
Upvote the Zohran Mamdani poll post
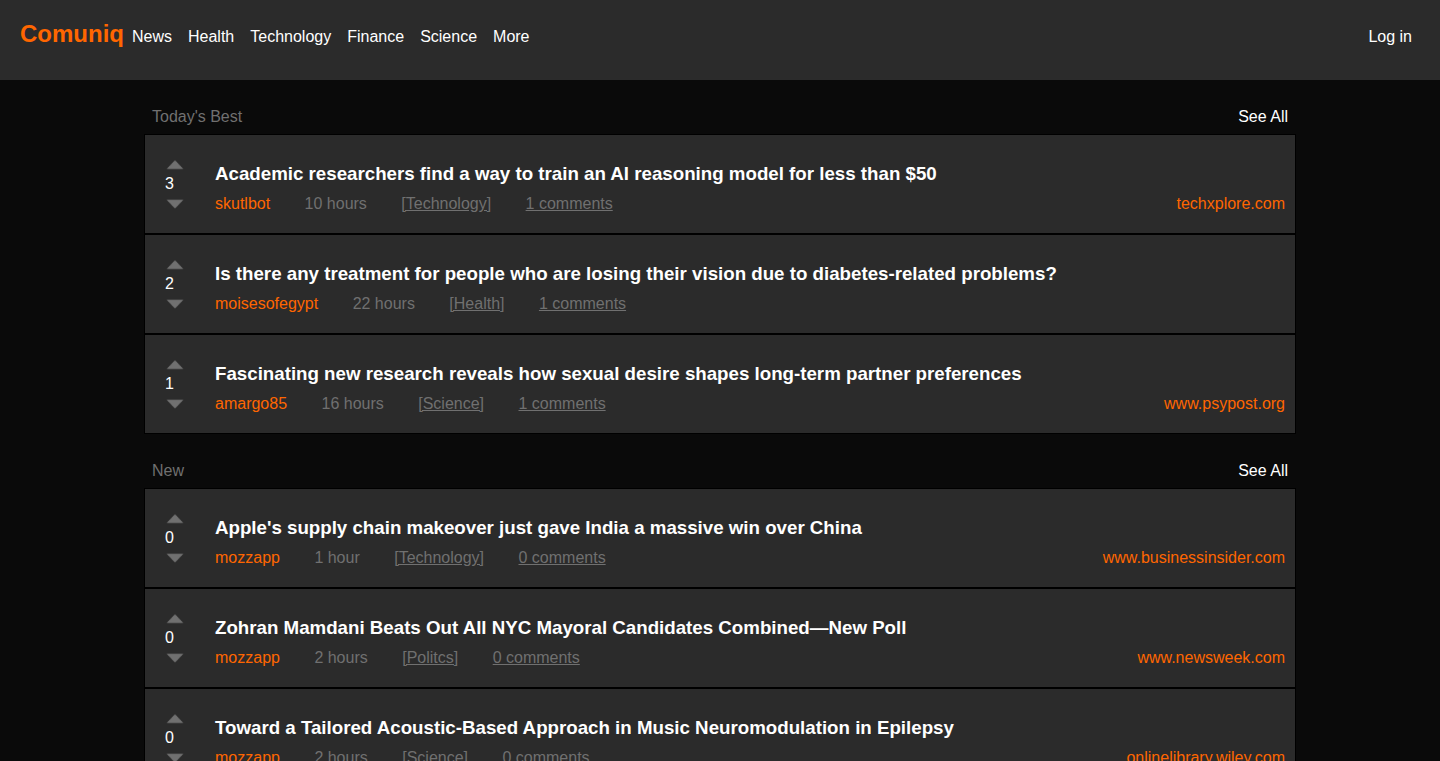tap(175, 619)
